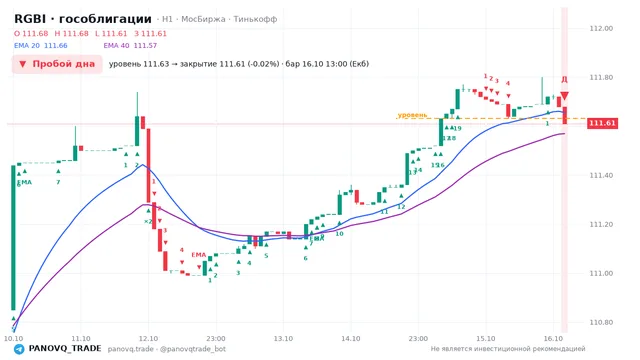Click the tall green candle at 10.10
640x360 pixels.
click(x=13, y=238)
